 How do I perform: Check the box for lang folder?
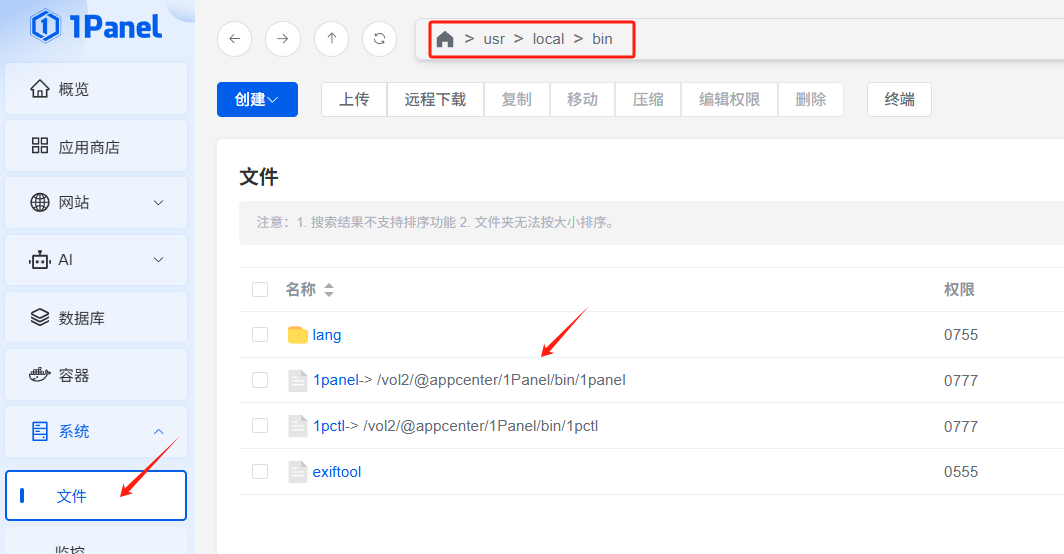pyautogui.click(x=260, y=335)
